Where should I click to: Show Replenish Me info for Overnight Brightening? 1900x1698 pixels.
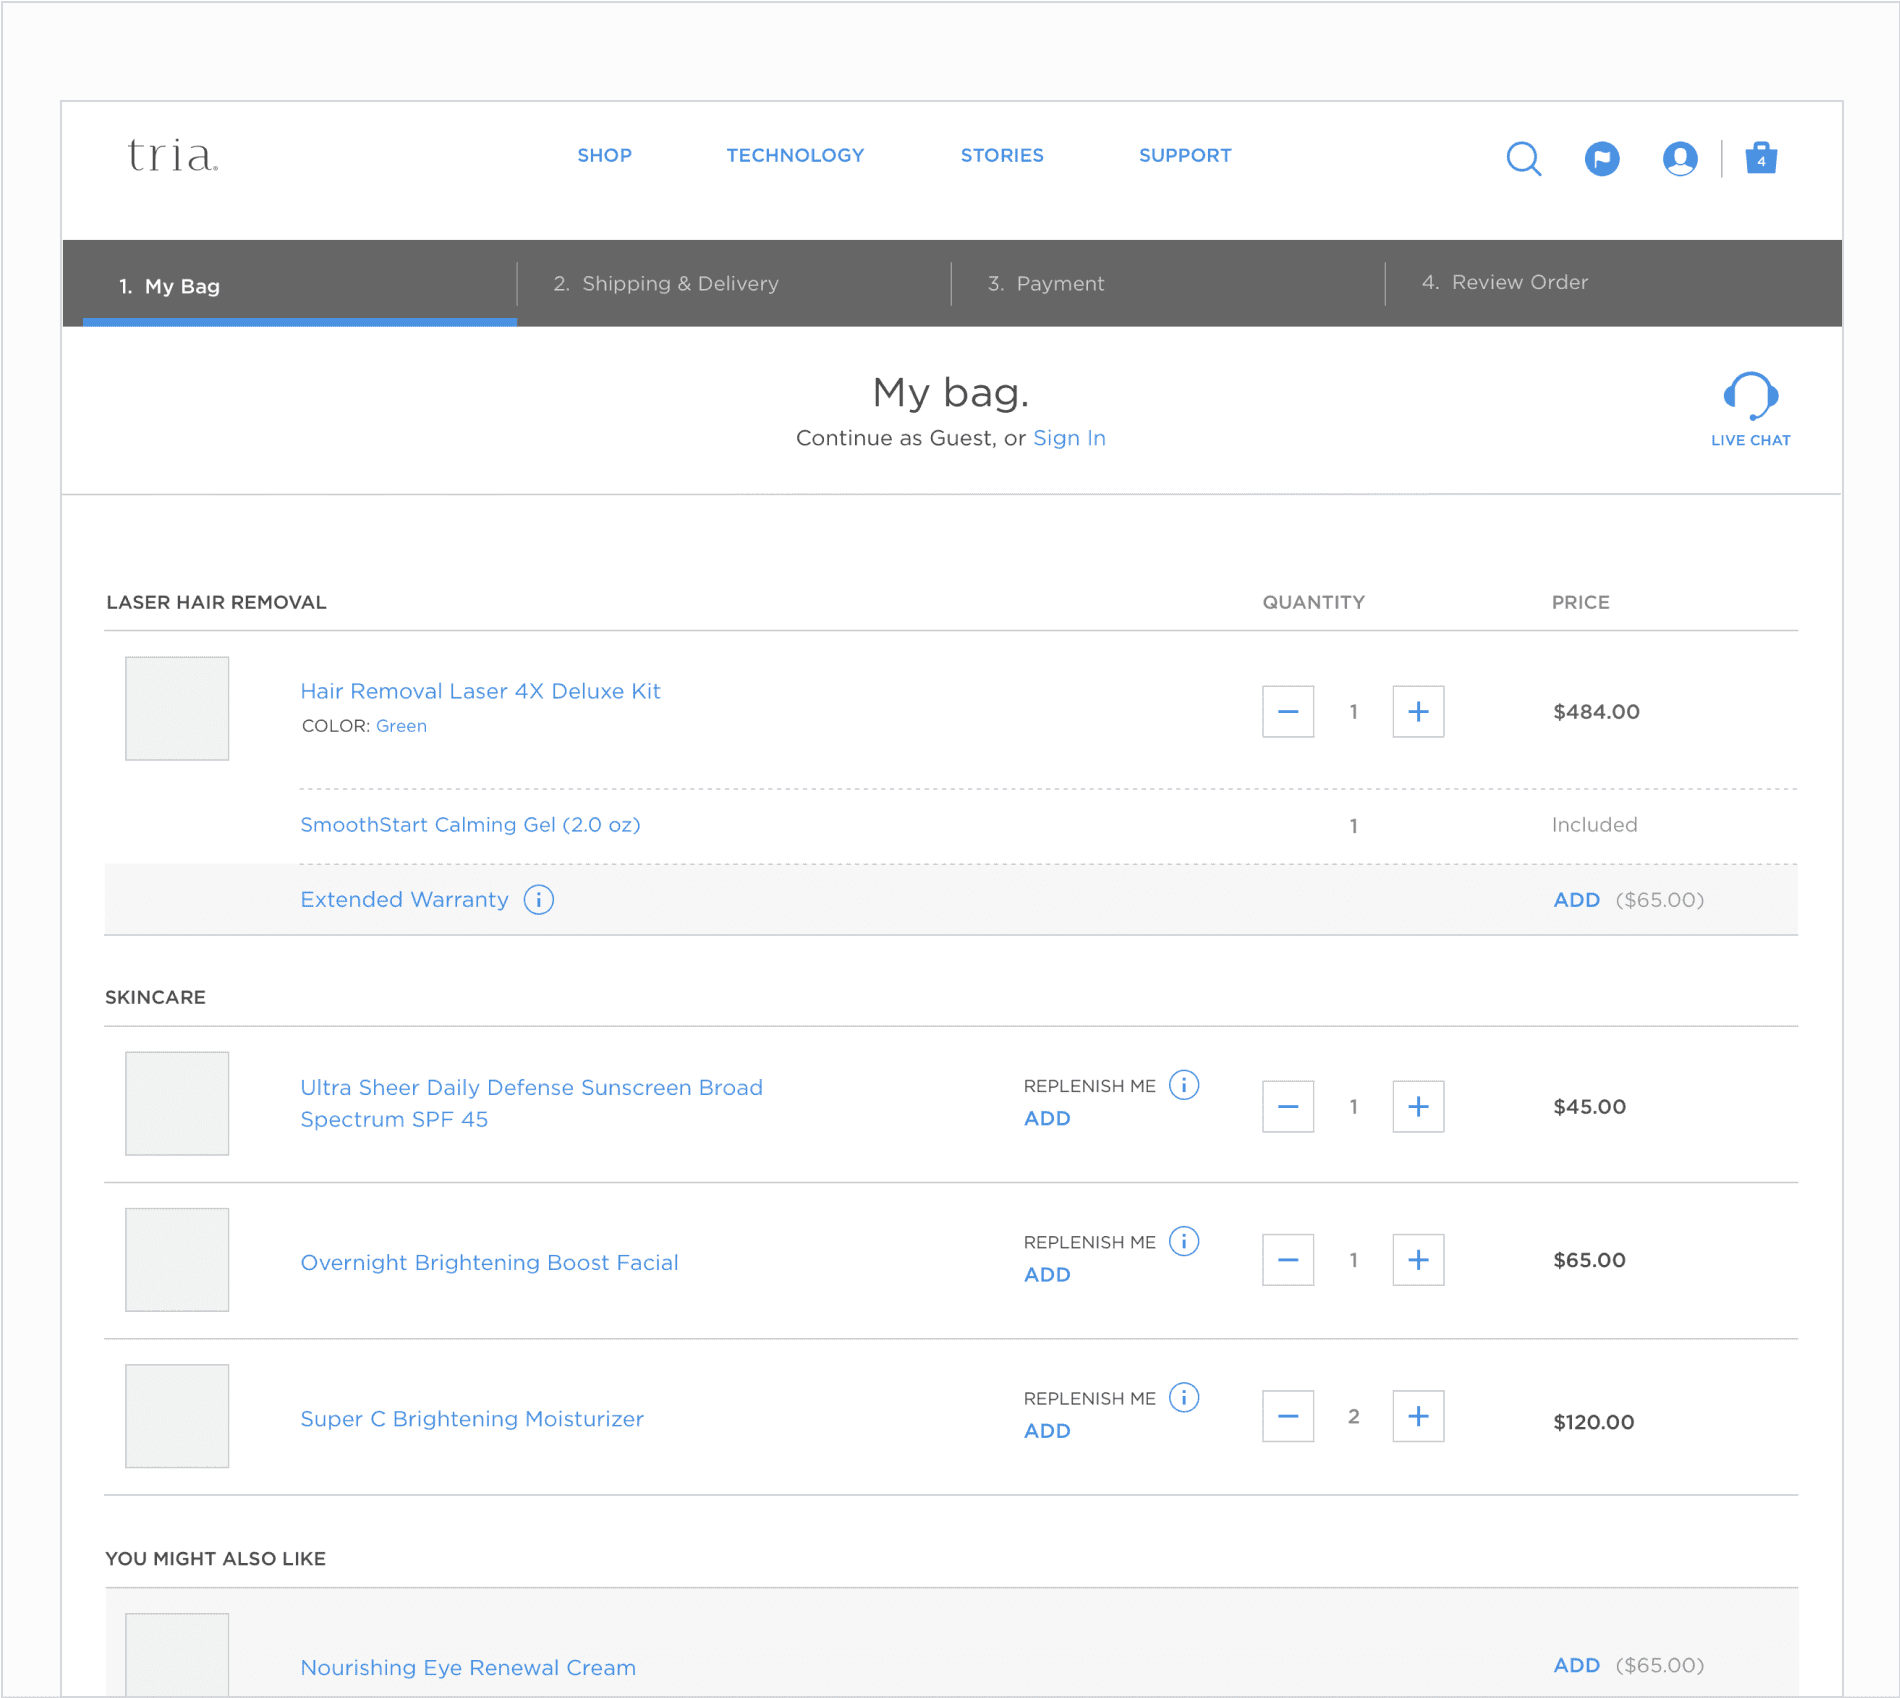click(x=1184, y=1241)
